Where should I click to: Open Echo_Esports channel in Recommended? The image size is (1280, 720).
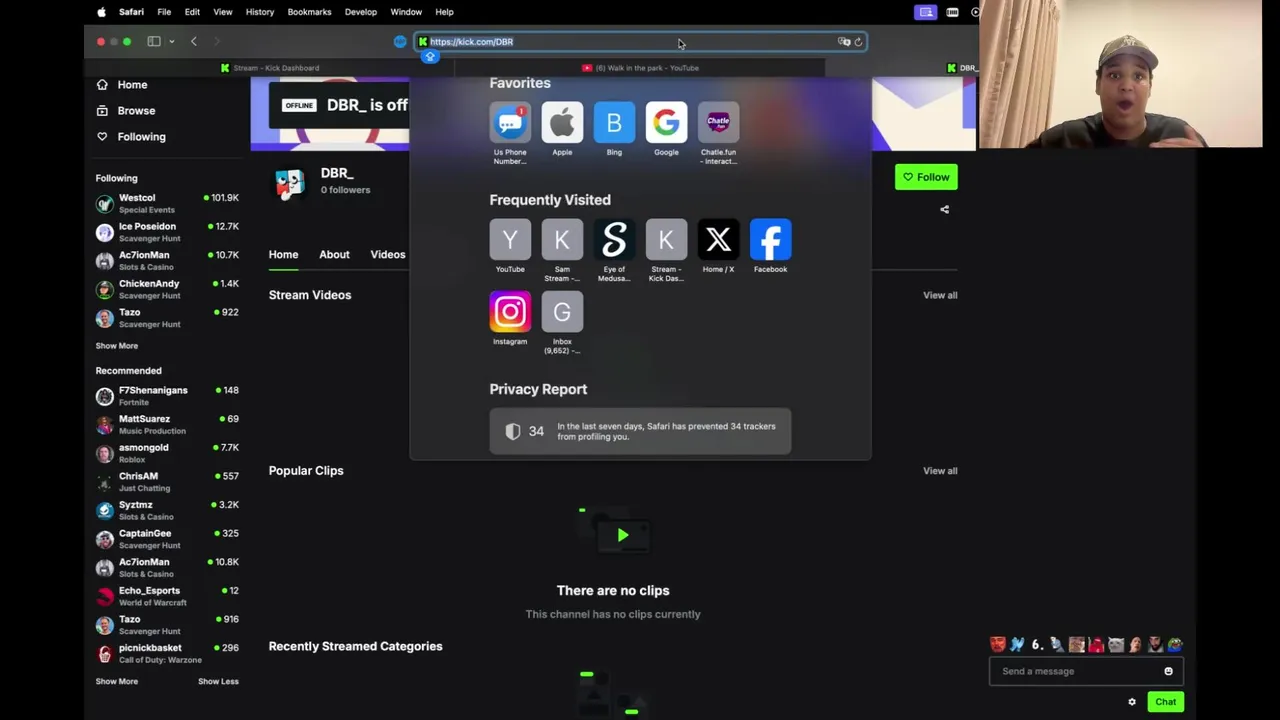pyautogui.click(x=167, y=596)
